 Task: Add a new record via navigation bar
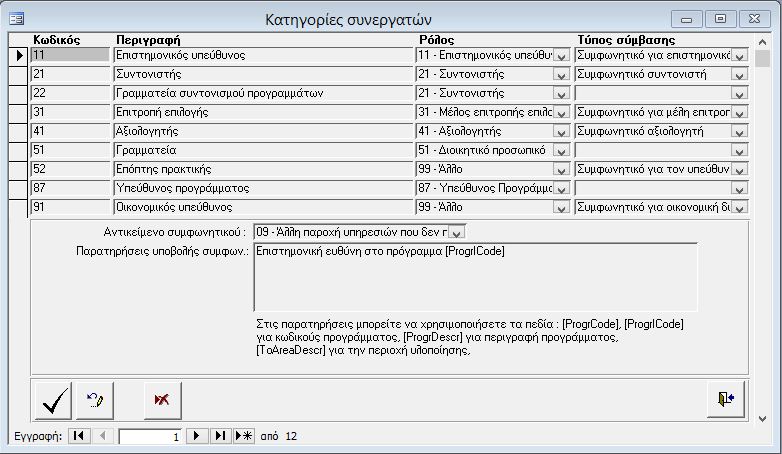[x=243, y=437]
